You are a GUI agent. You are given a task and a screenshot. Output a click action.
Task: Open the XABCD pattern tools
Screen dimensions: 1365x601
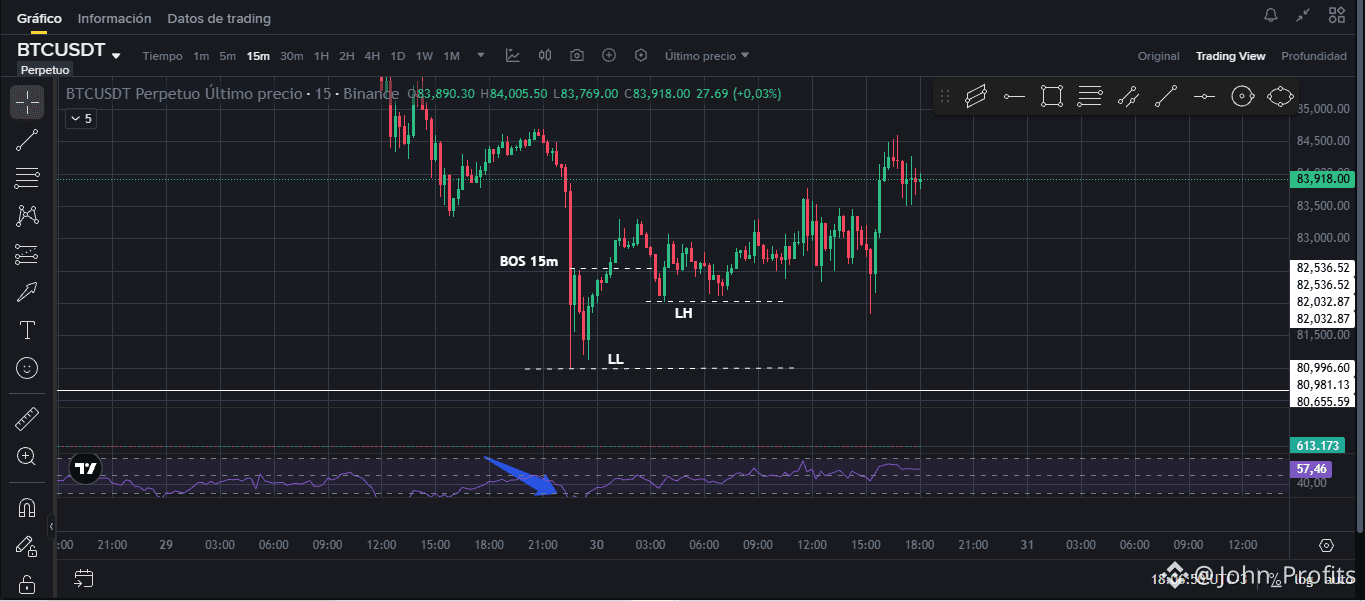[27, 216]
